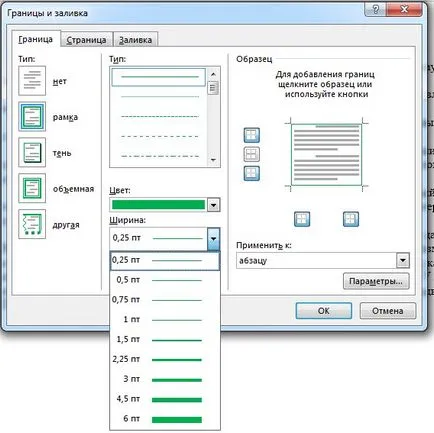Pick the 'объемная' 3-D border icon

coord(32,188)
